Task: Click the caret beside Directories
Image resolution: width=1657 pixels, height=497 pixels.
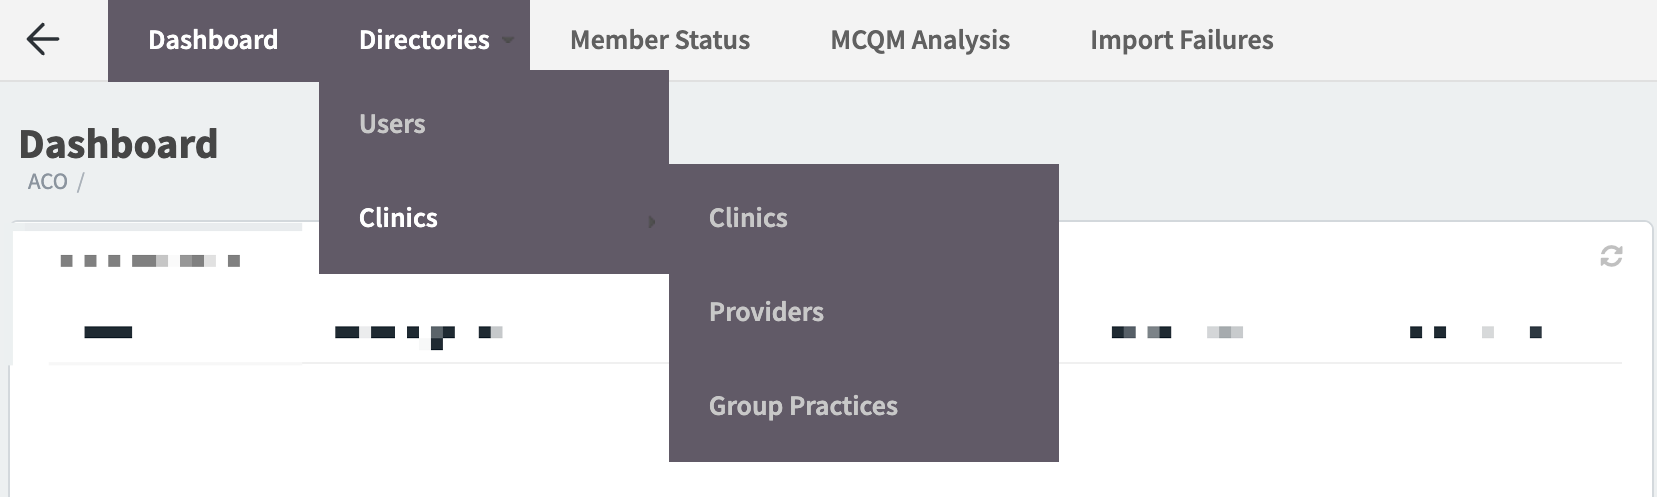Action: [508, 41]
